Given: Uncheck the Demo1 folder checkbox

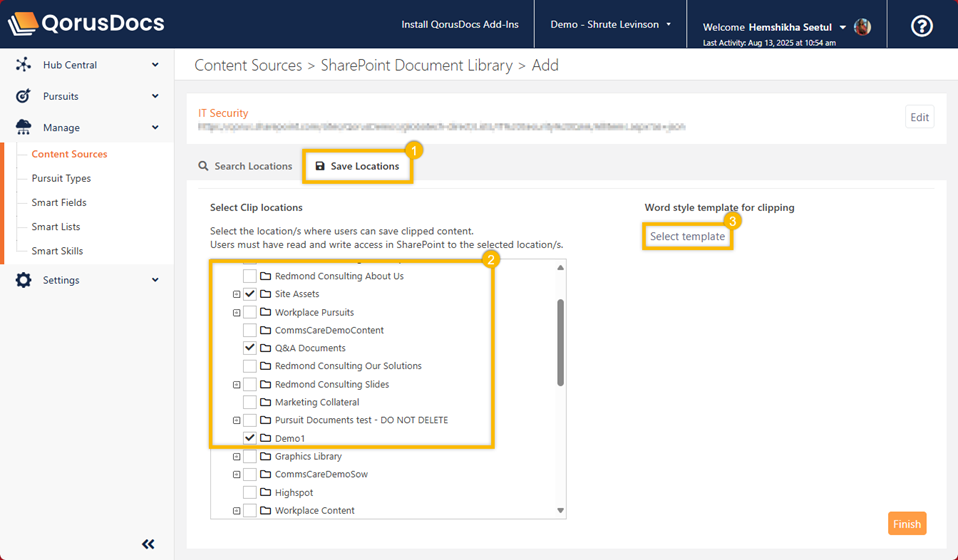Looking at the screenshot, I should coord(250,438).
